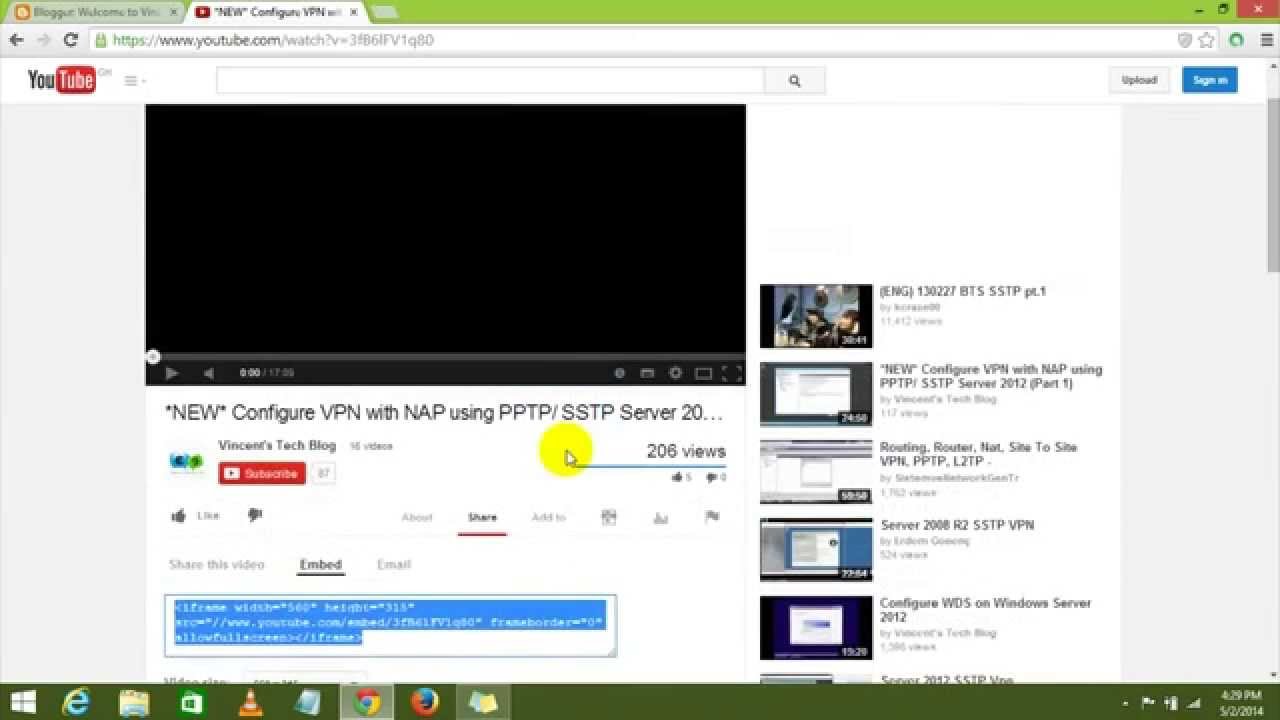The height and width of the screenshot is (720, 1280).
Task: Open the transcript icon below the video
Action: [608, 517]
